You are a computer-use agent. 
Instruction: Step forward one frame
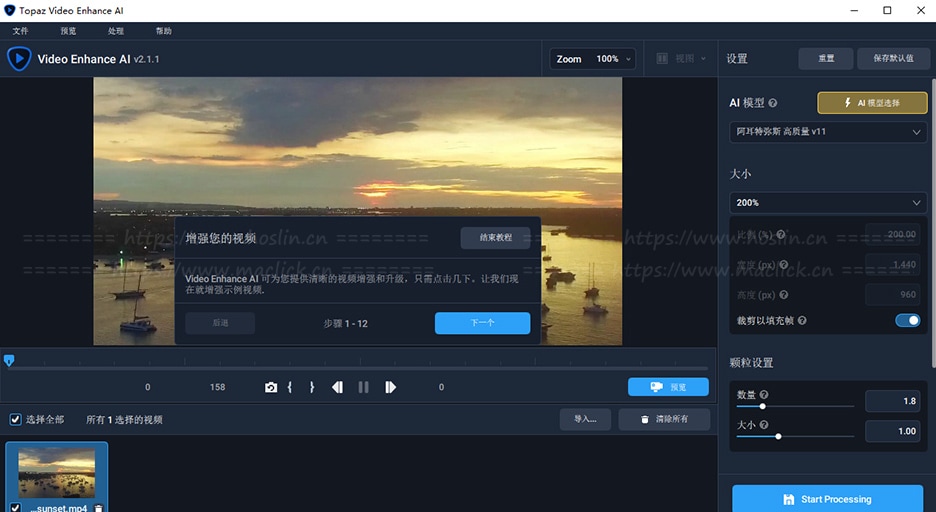coord(390,387)
